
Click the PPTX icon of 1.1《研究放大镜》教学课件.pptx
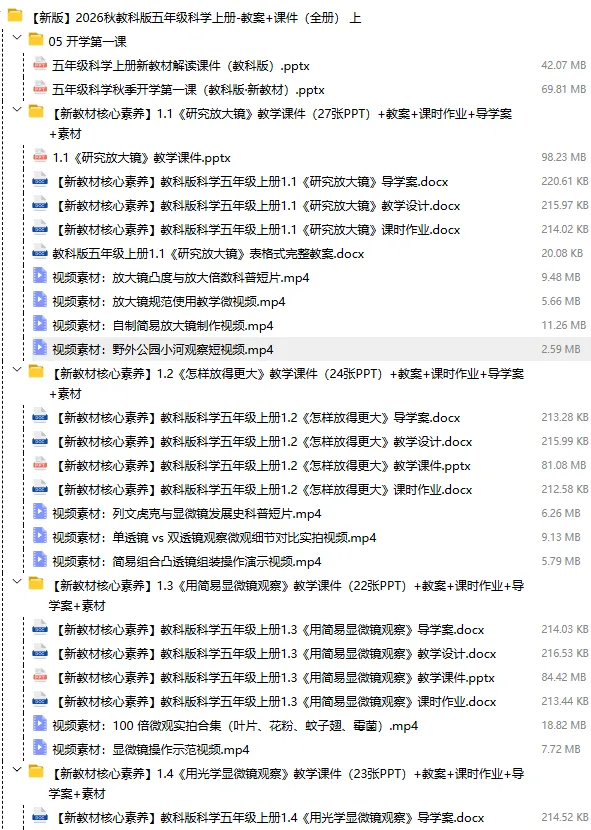point(40,156)
